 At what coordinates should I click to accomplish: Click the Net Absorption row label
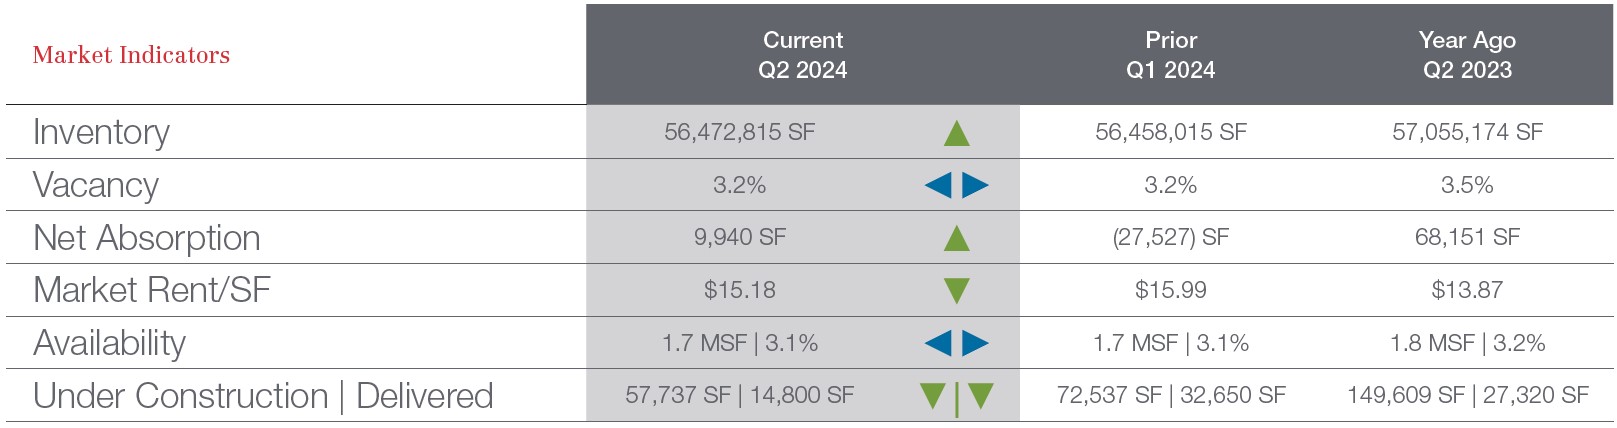pos(147,238)
